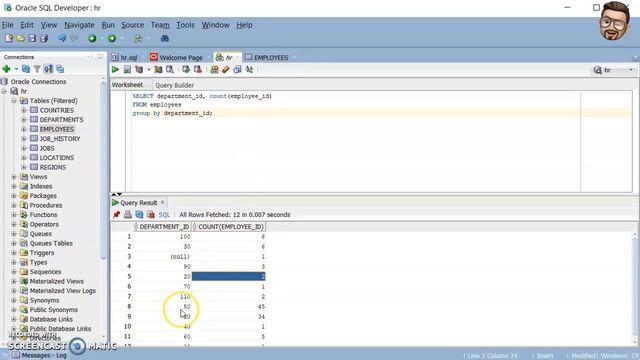Select the Worksheet tab

coord(127,85)
